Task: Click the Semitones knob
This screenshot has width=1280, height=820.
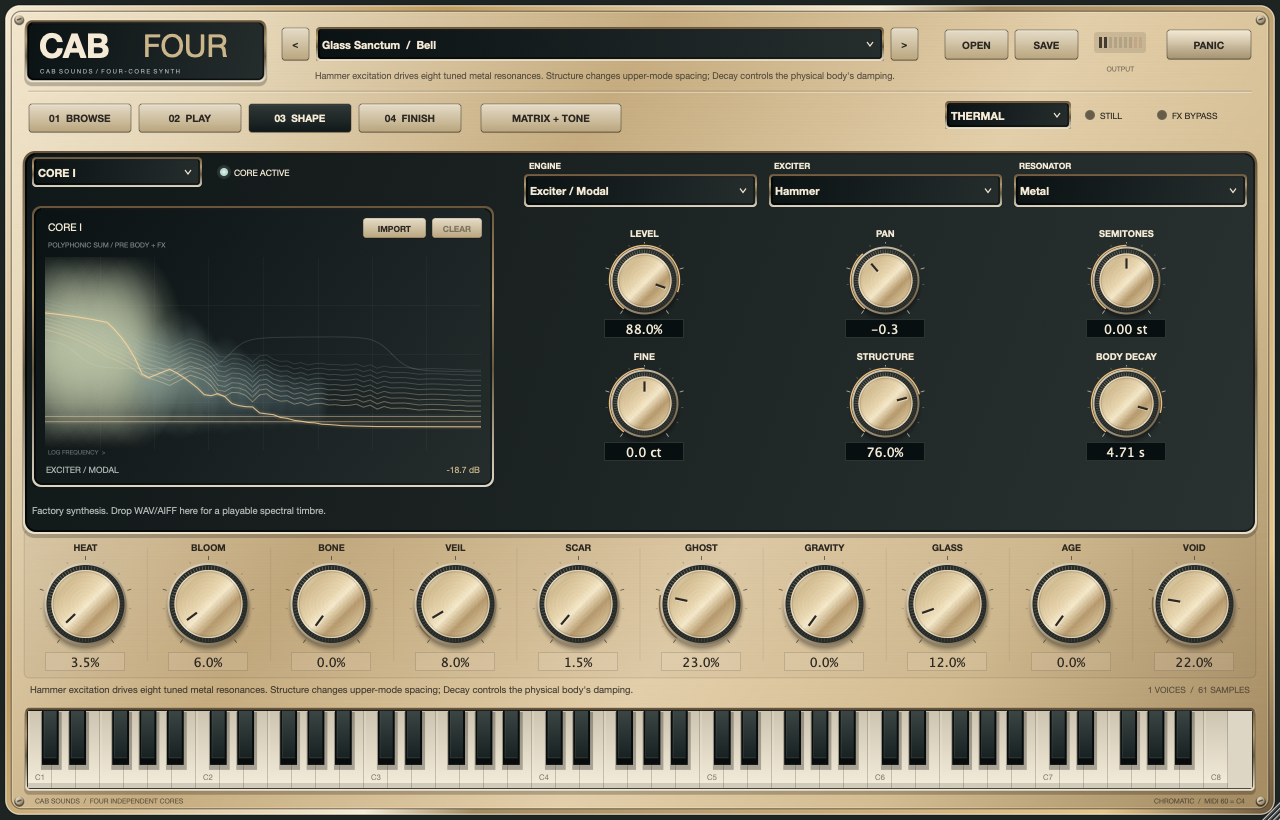Action: (1126, 279)
